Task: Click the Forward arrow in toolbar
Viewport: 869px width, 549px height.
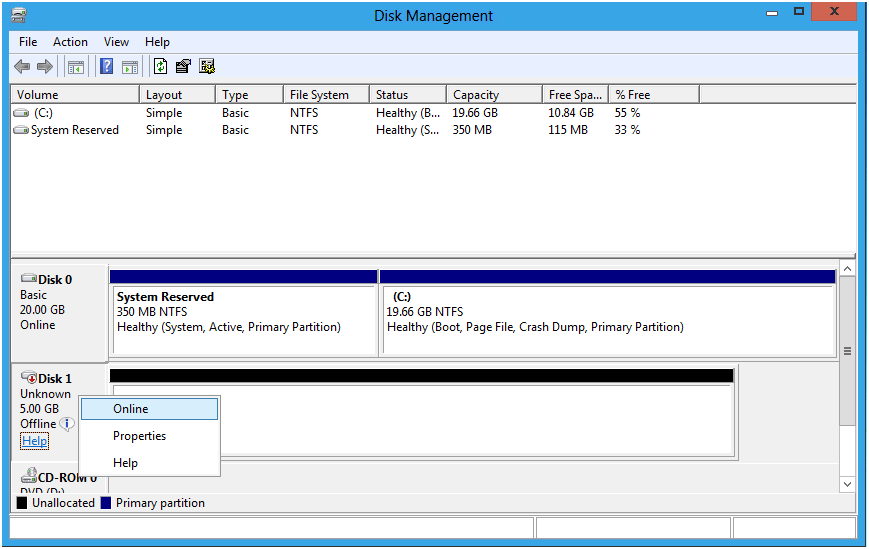Action: [45, 67]
